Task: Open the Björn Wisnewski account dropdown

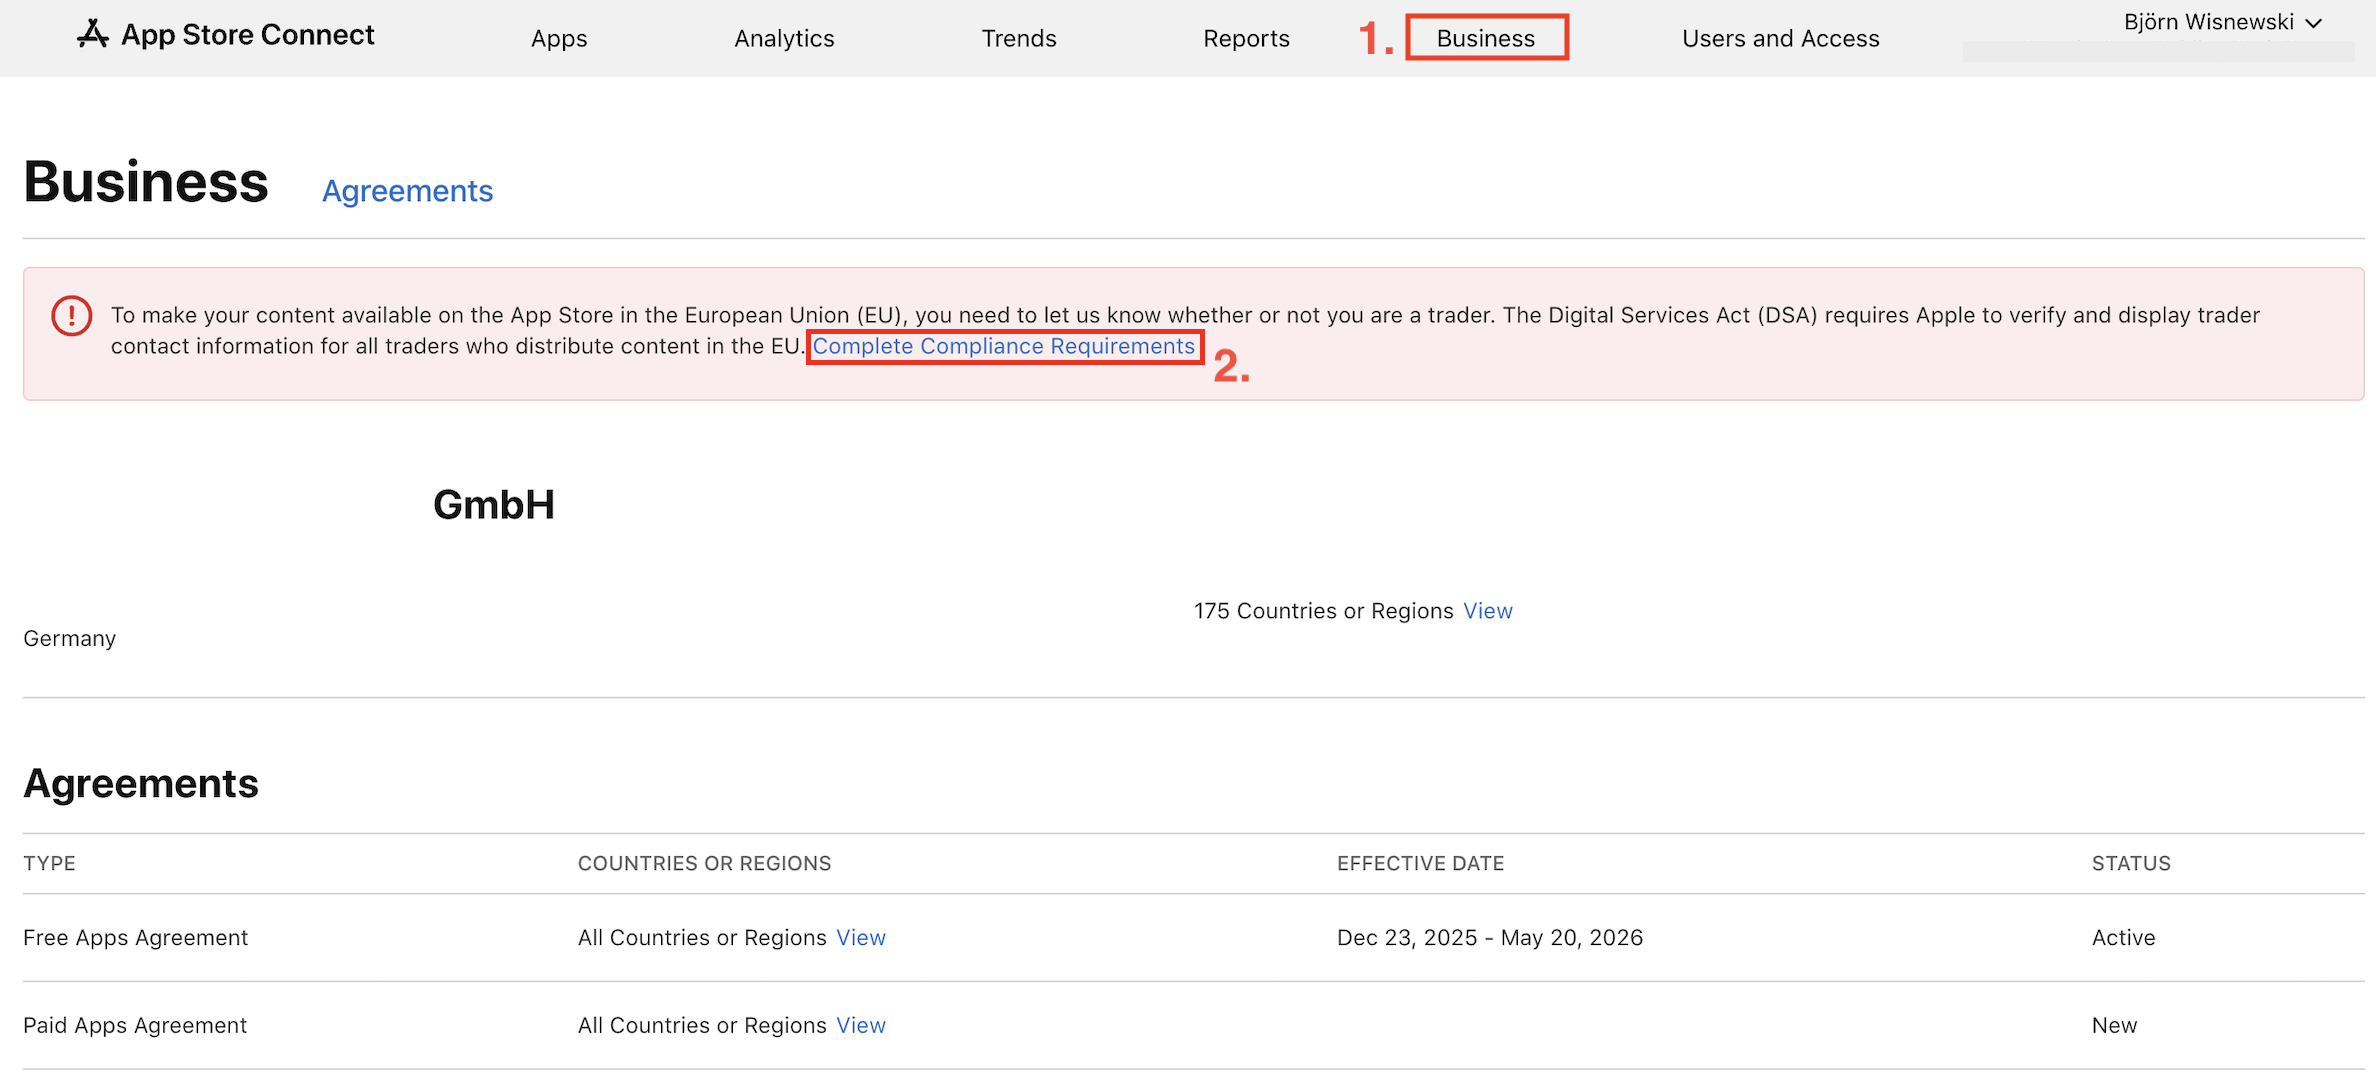Action: pos(2222,22)
